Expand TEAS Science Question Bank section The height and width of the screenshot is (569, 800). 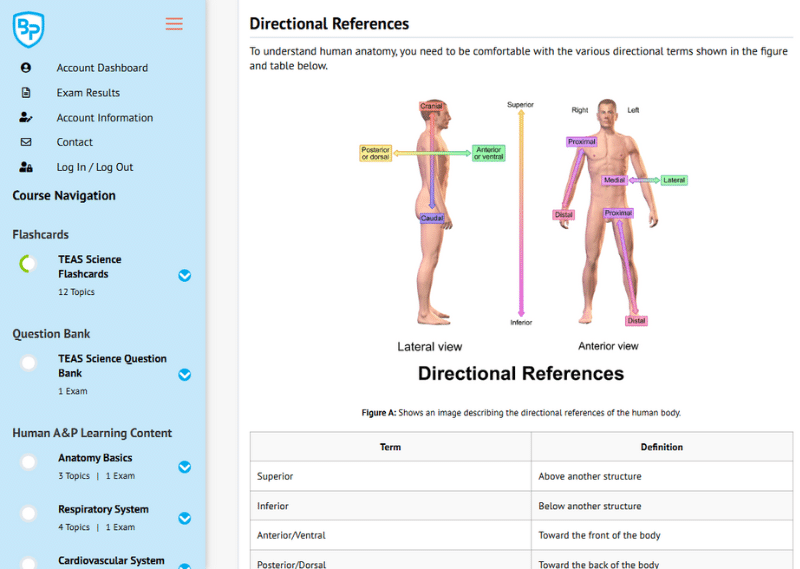[185, 375]
